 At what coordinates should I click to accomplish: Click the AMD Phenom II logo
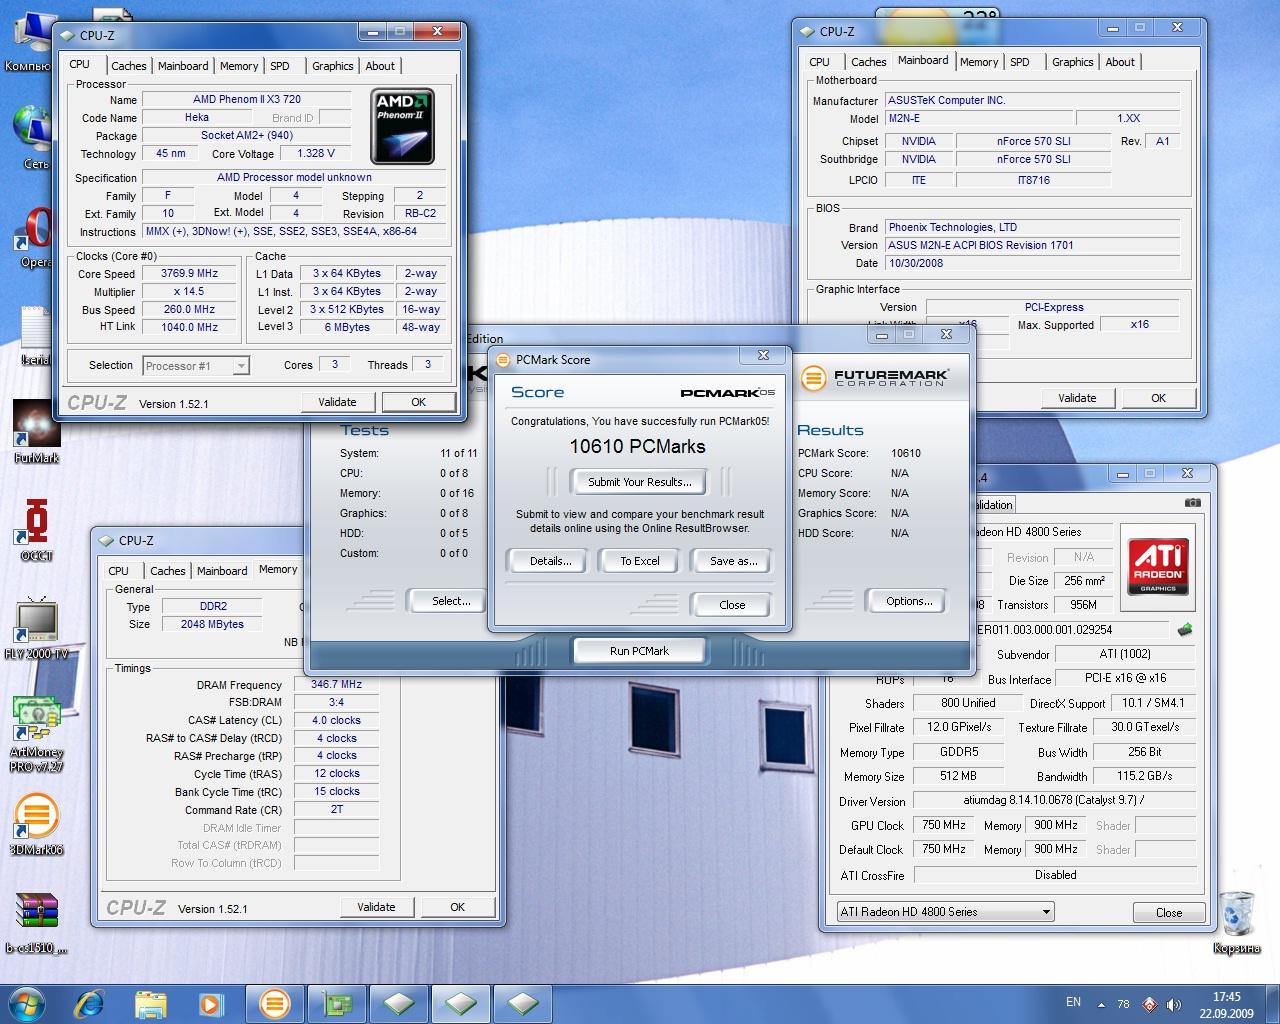click(x=402, y=127)
